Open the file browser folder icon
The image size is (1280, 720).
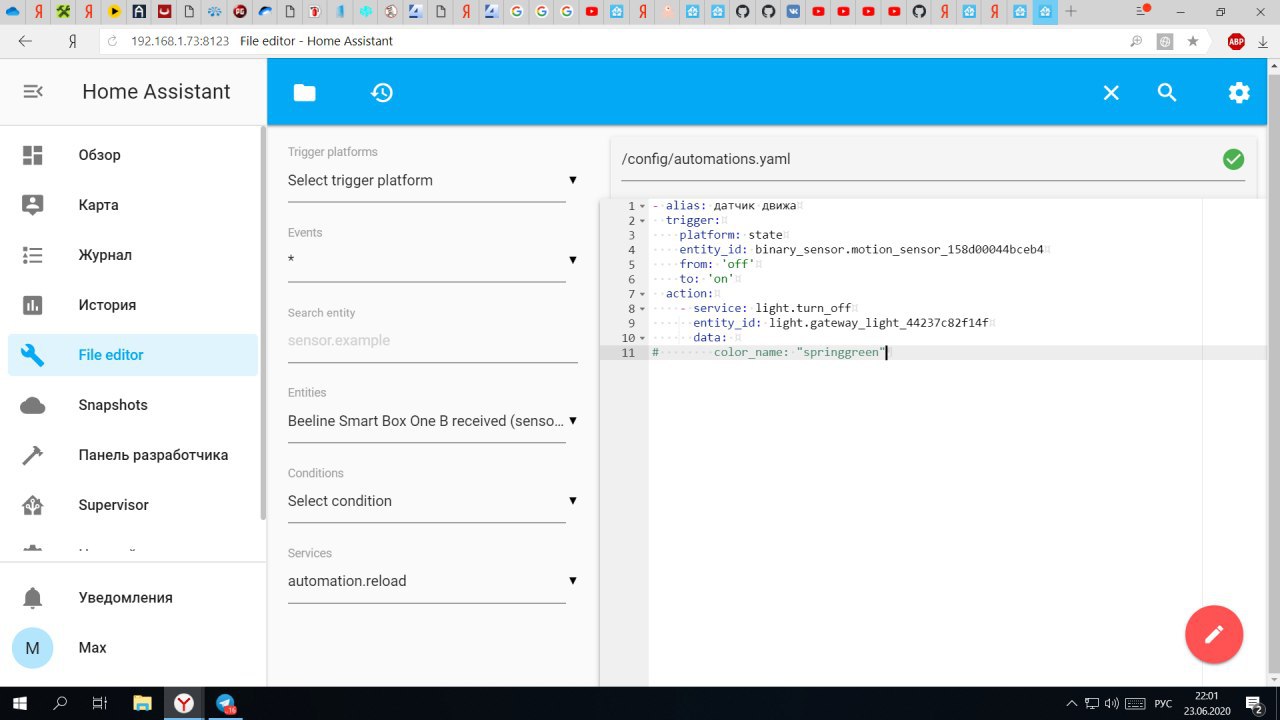tap(304, 92)
